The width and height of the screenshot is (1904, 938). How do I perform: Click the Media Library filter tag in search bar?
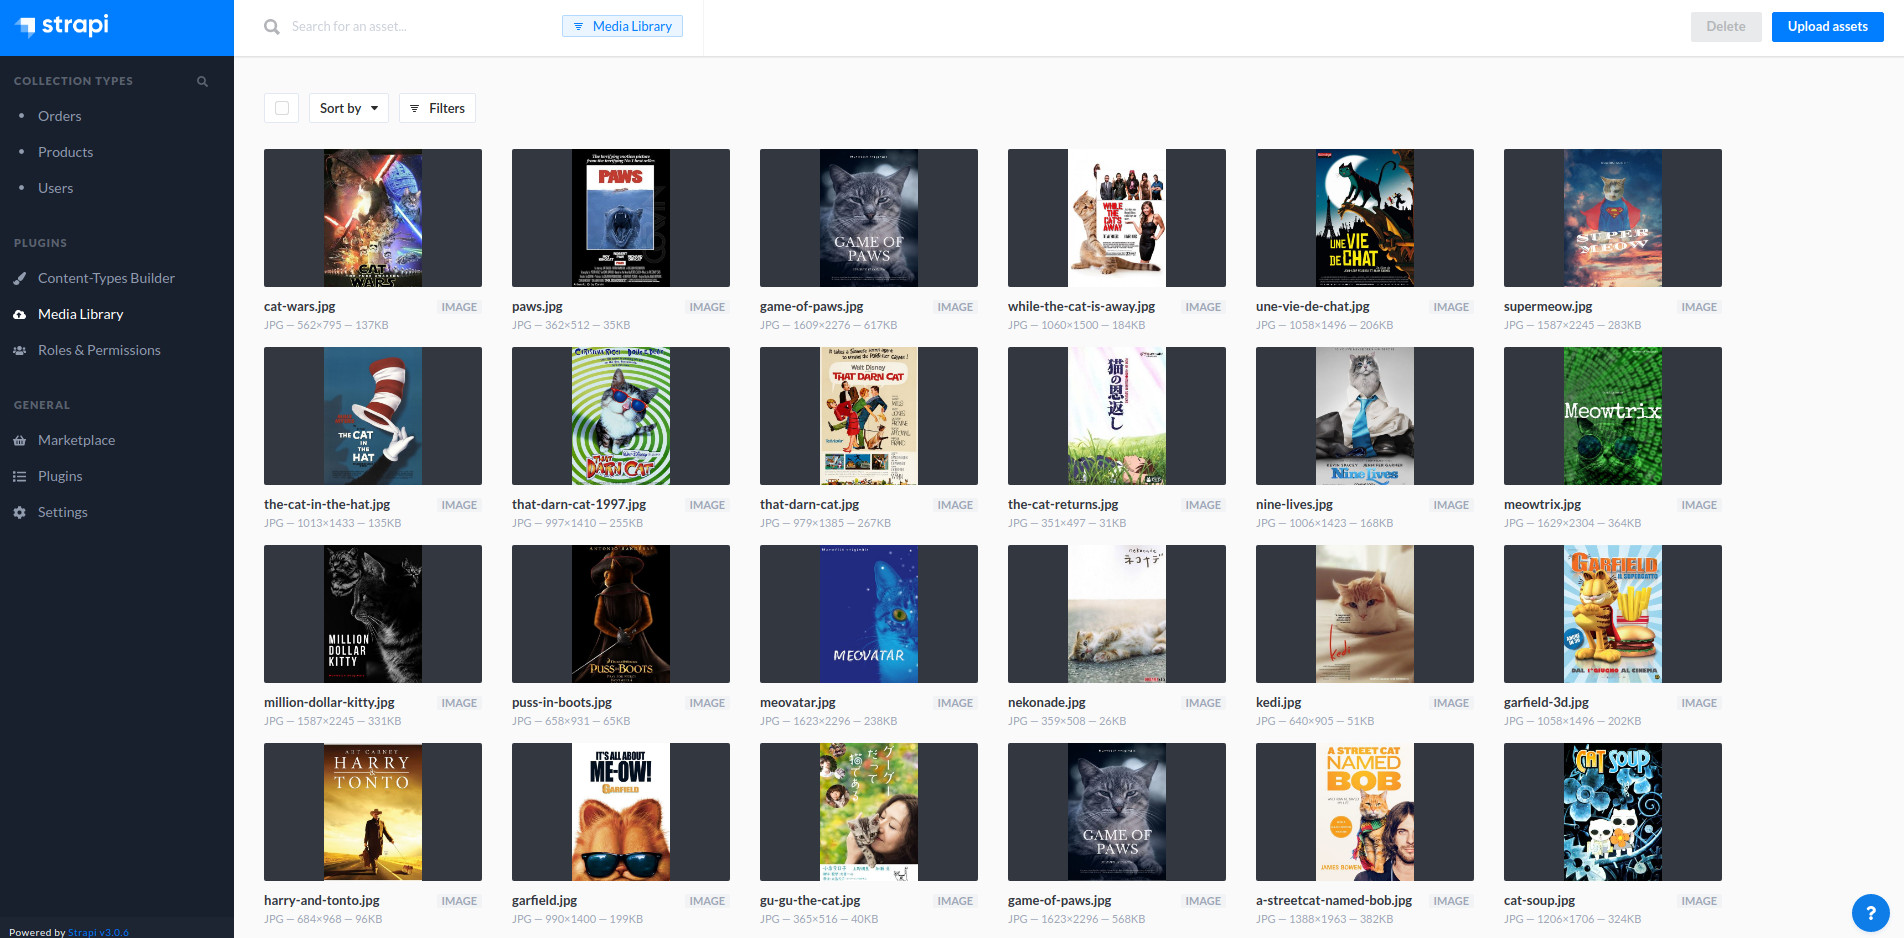tap(622, 26)
